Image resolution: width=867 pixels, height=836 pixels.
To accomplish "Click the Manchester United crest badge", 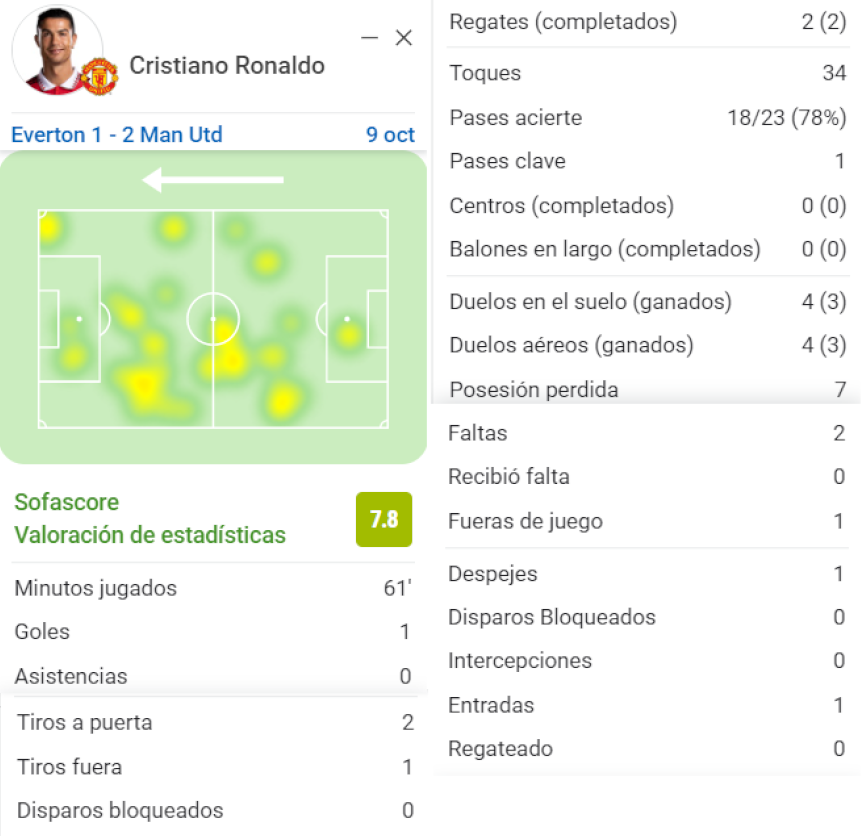I will click(100, 77).
